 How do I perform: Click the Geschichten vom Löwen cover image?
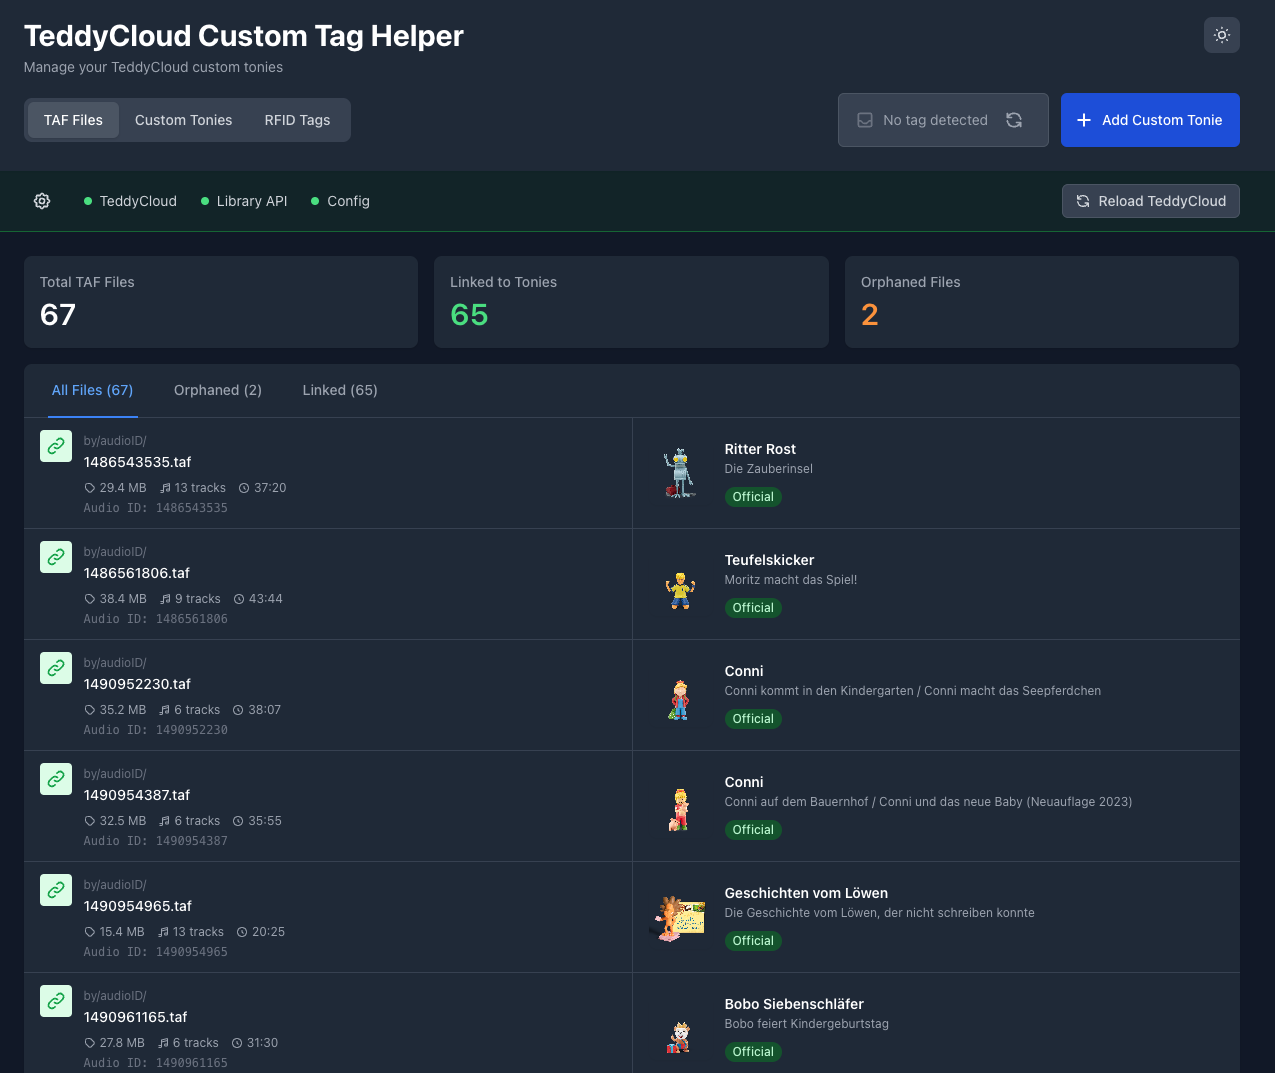pos(680,917)
